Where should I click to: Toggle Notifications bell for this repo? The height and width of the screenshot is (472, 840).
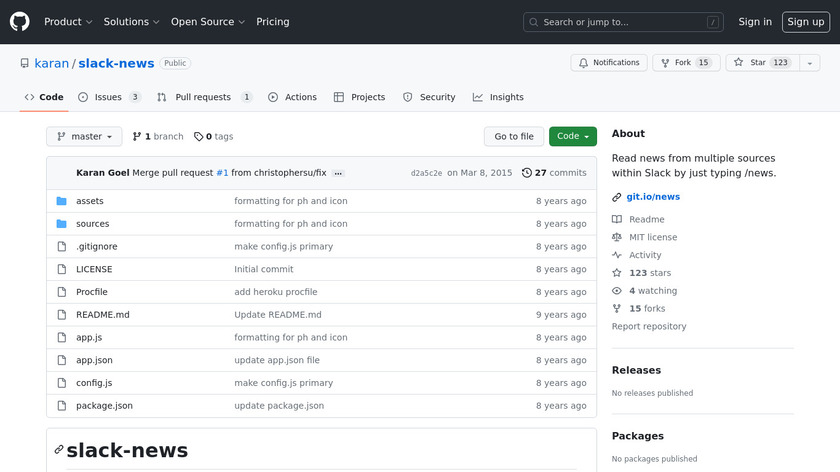tap(609, 63)
